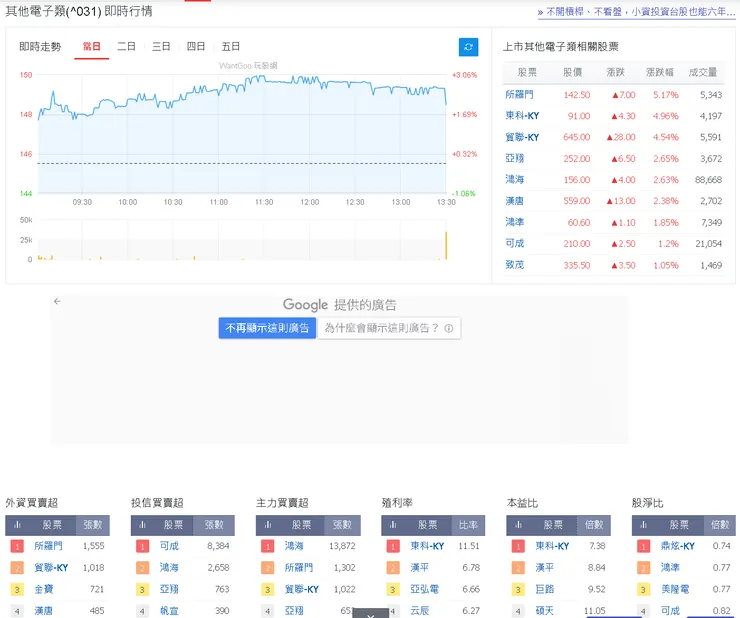This screenshot has width=740, height=618.
Task: Click 張數 header in 外資買賣超 table
Action: click(x=92, y=525)
